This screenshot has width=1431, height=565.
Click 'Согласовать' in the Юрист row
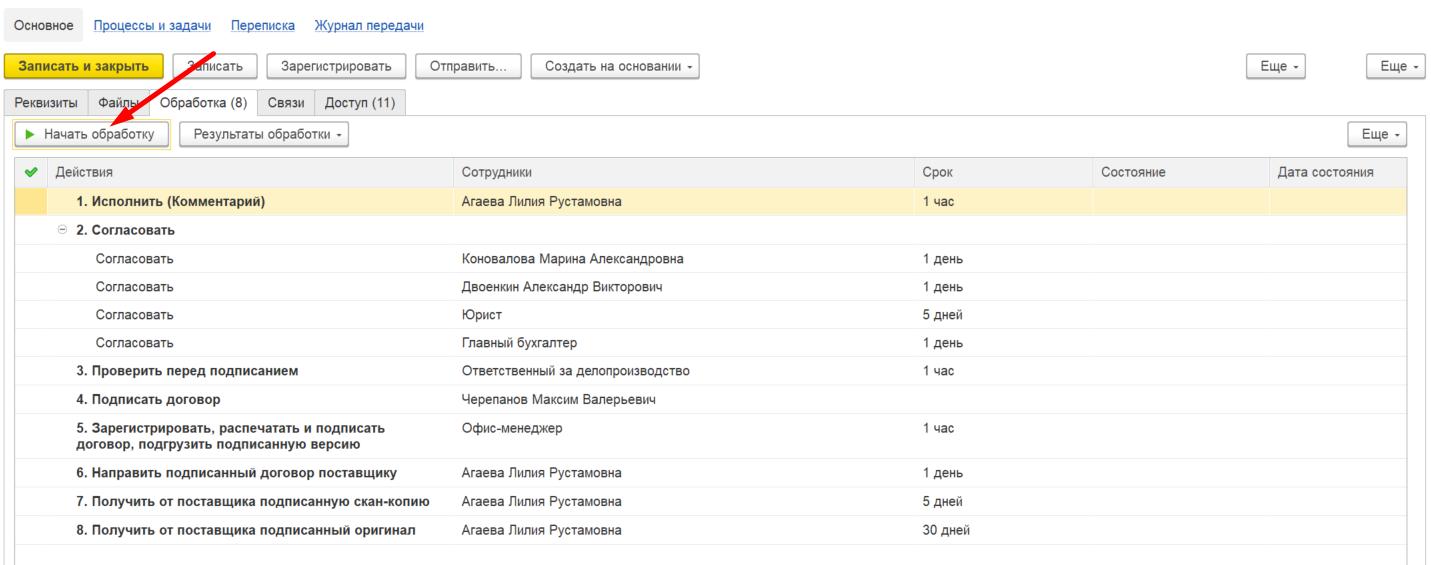(134, 314)
